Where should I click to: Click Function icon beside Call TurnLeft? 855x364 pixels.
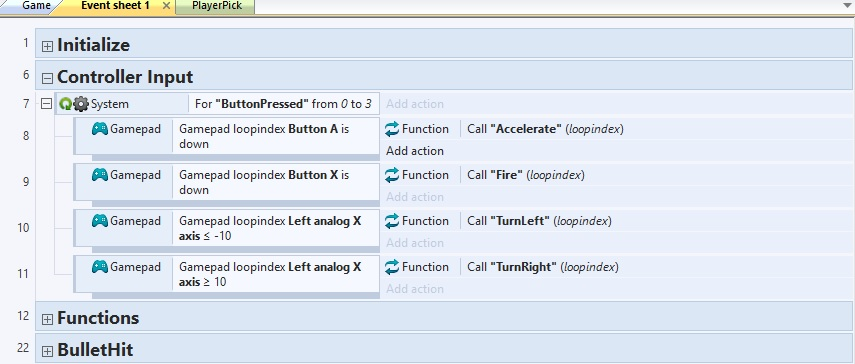392,221
